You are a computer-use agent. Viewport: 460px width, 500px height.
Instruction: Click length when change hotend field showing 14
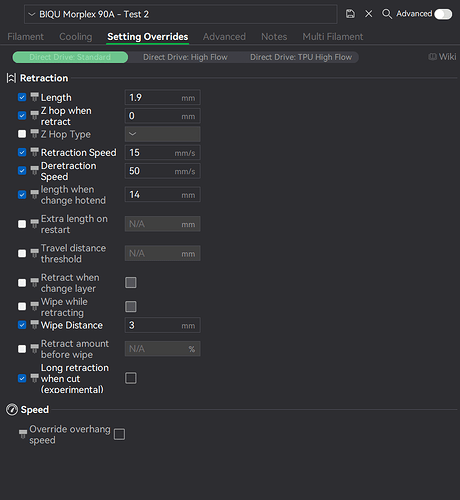[162, 194]
